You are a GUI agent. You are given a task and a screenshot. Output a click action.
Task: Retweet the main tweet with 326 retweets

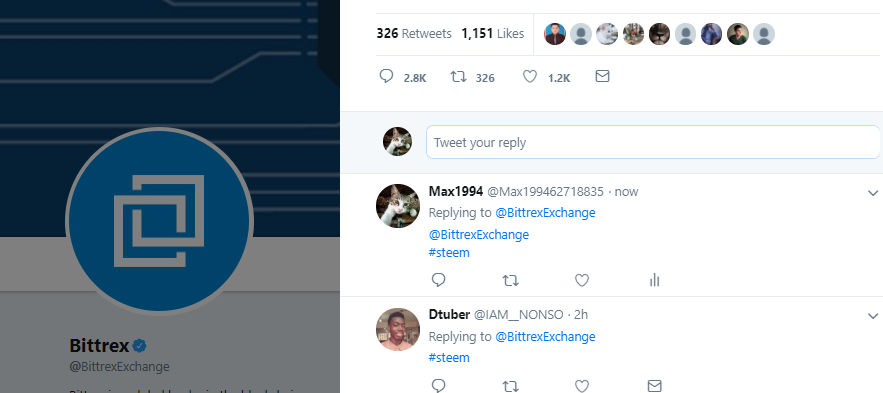click(458, 76)
